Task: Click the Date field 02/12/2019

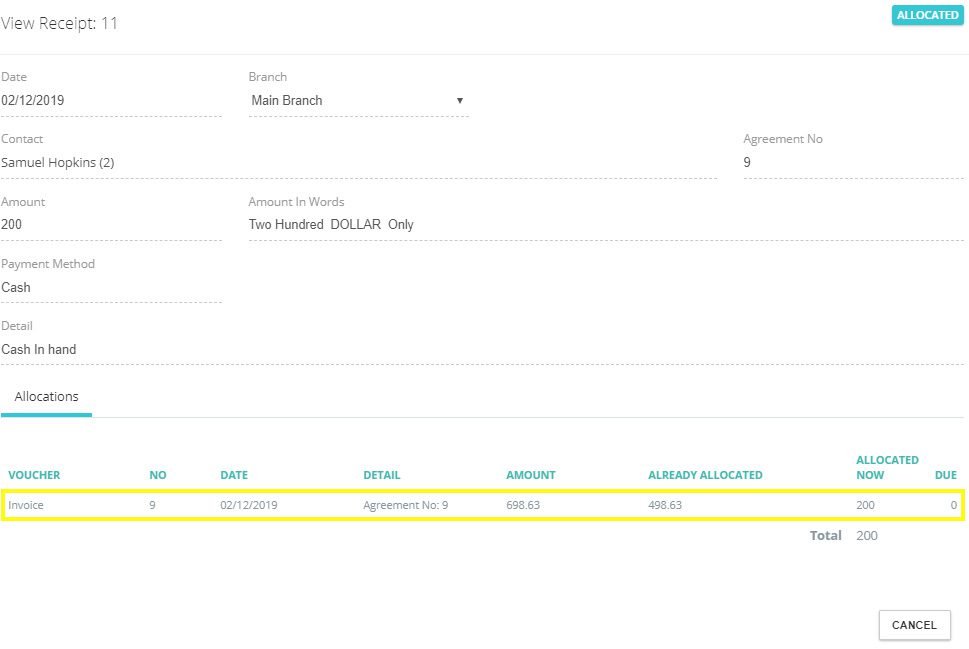Action: 111,100
